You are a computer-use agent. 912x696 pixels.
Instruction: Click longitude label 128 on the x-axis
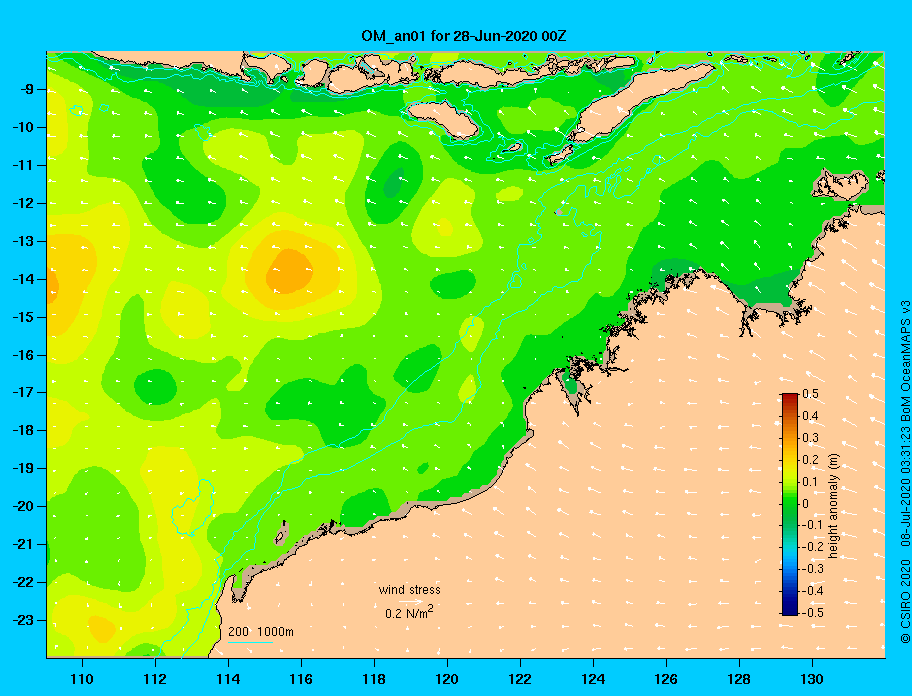739,679
